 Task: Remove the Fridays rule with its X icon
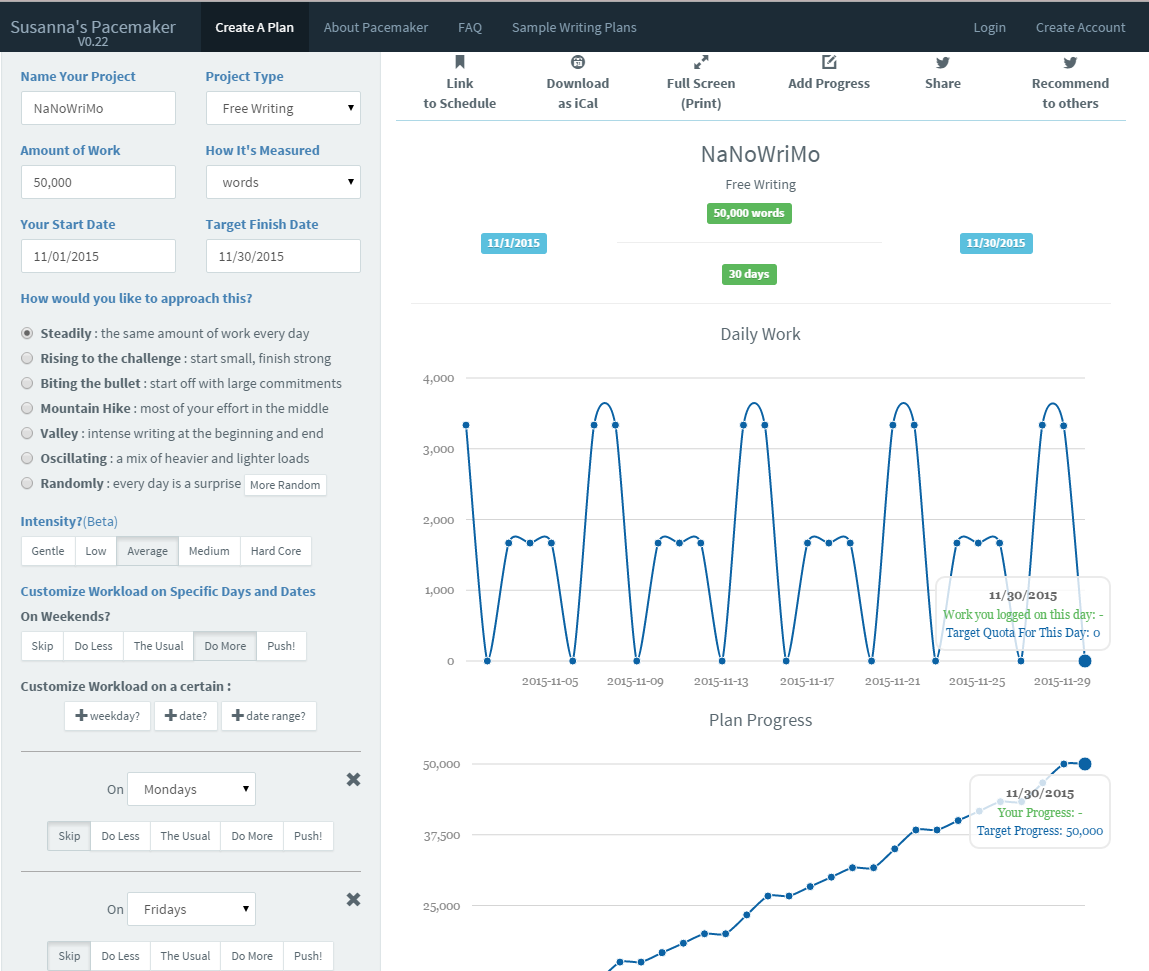353,899
